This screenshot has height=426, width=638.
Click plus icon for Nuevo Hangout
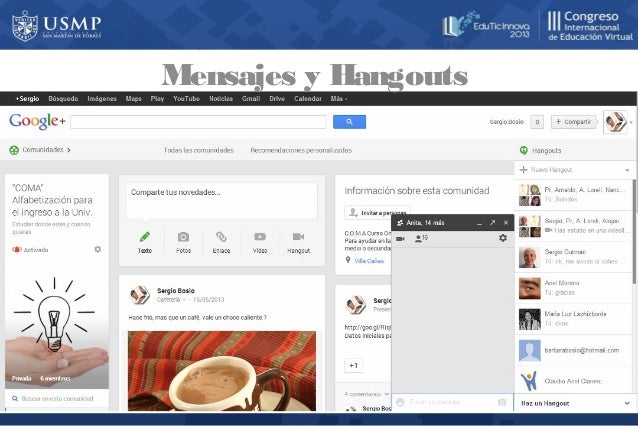point(524,170)
